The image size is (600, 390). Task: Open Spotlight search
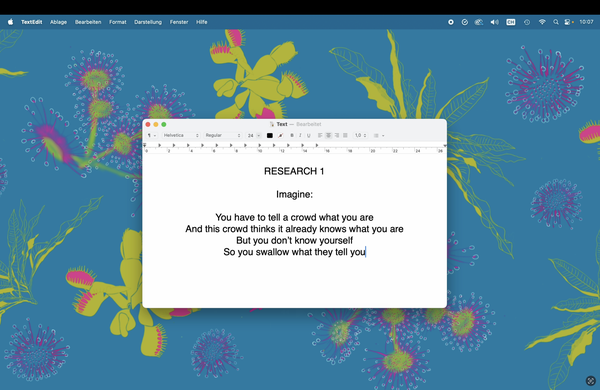[556, 22]
